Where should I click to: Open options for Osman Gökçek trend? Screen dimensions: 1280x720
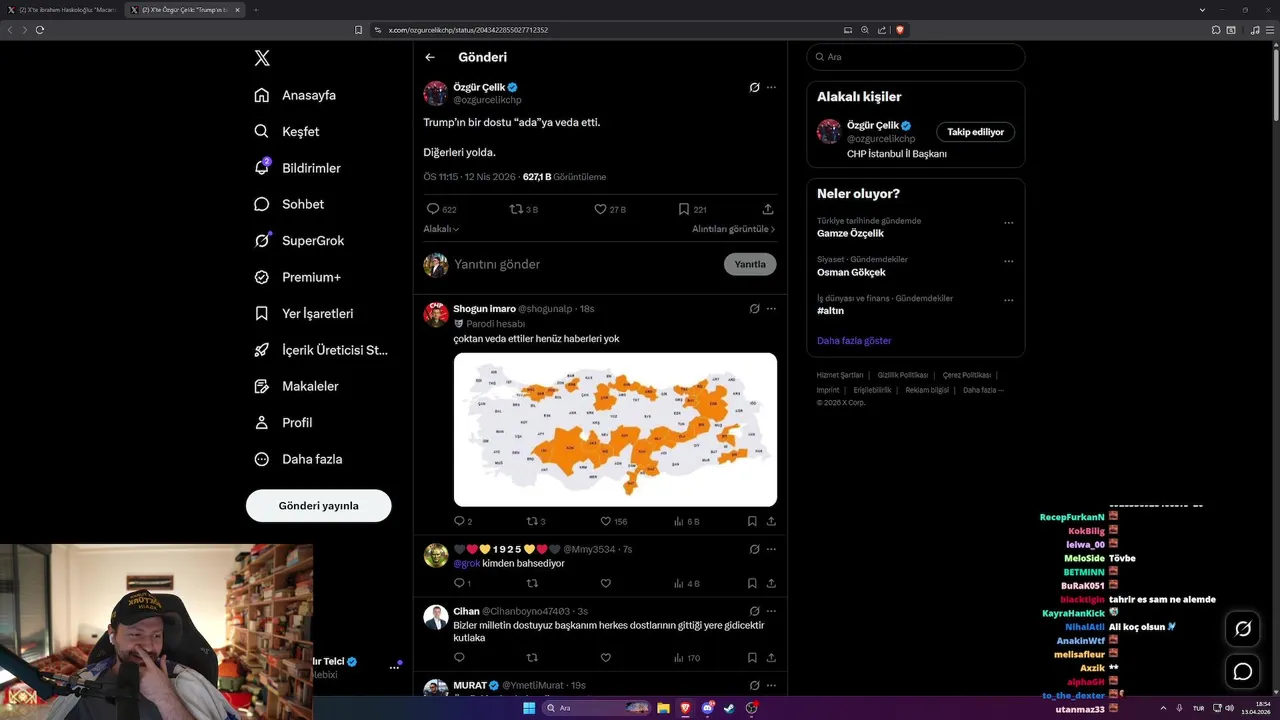click(1008, 262)
